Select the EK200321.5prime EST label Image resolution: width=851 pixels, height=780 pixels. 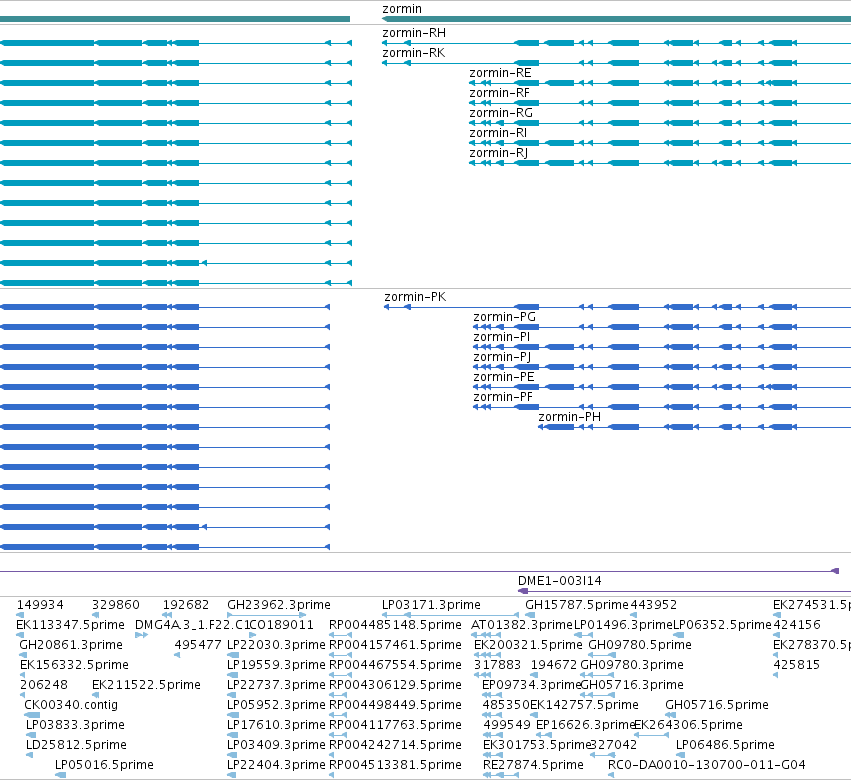[x=529, y=645]
